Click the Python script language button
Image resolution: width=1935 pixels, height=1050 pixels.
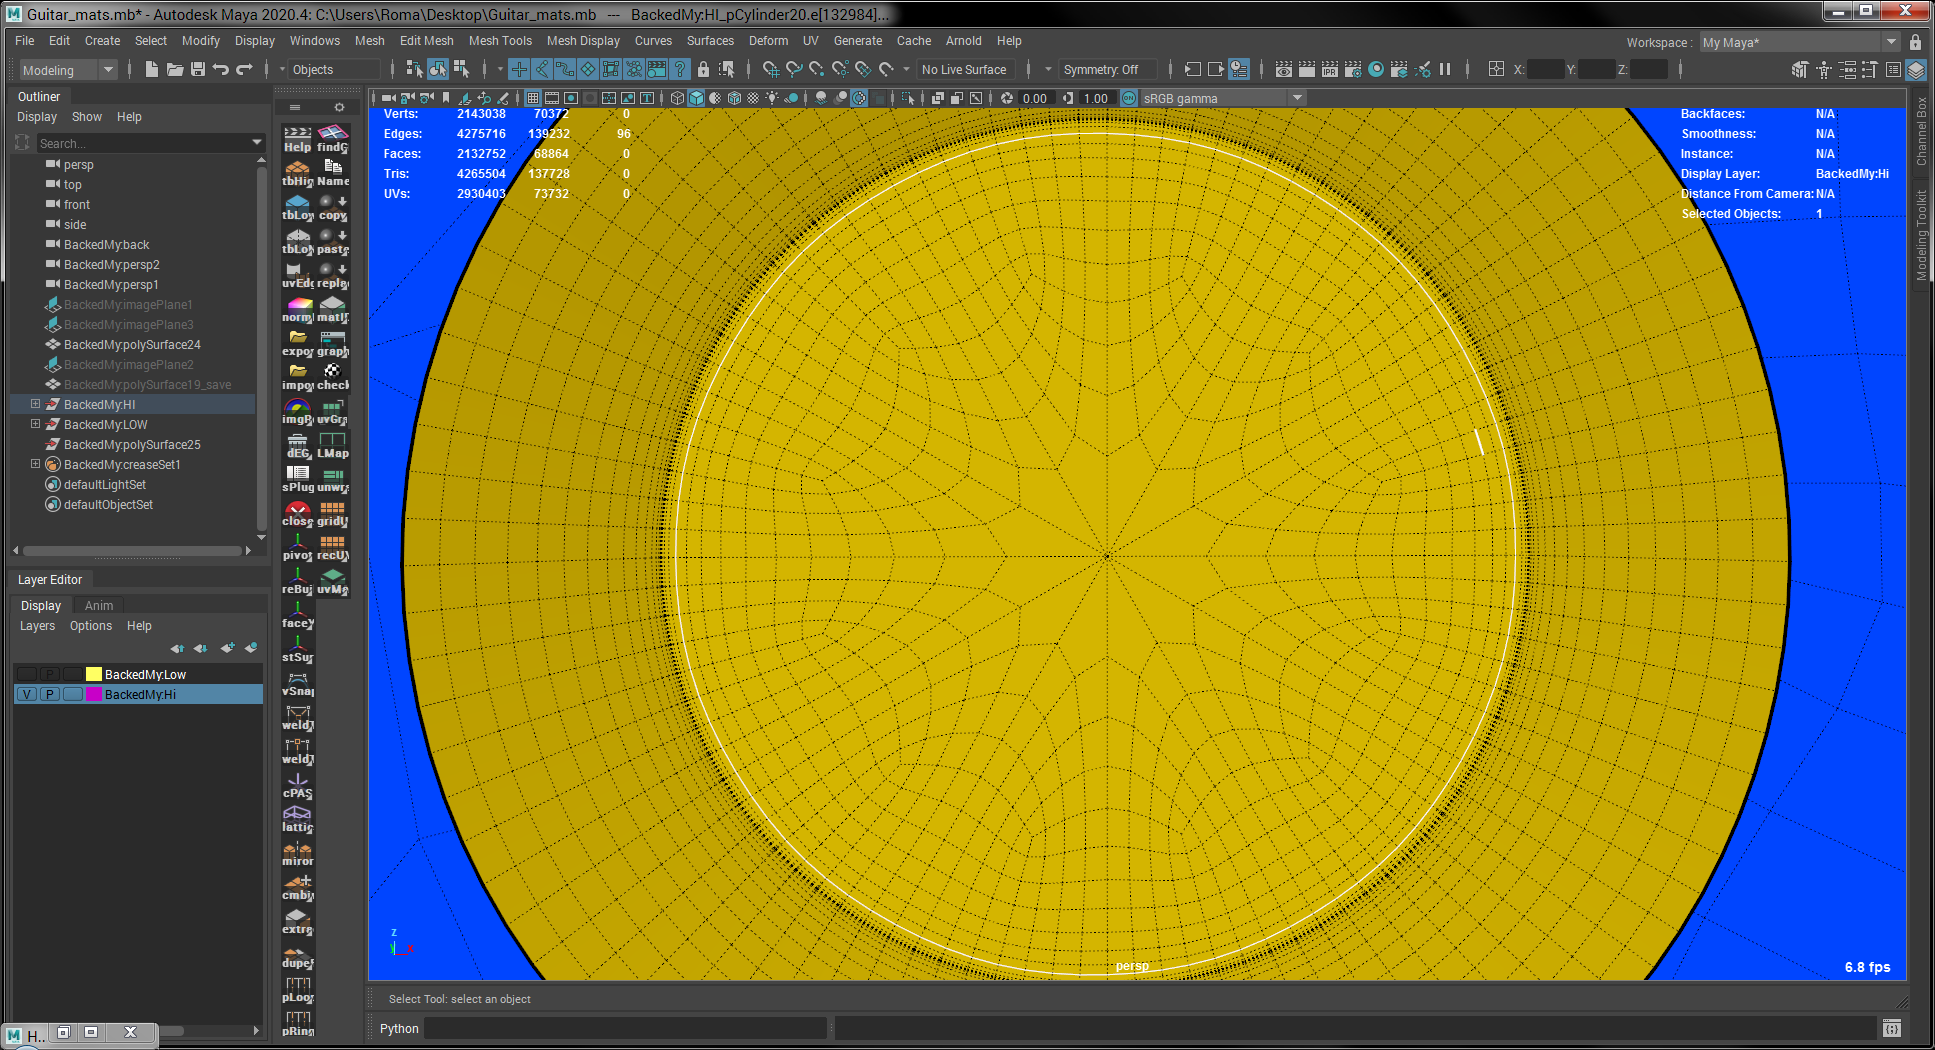tap(399, 1028)
